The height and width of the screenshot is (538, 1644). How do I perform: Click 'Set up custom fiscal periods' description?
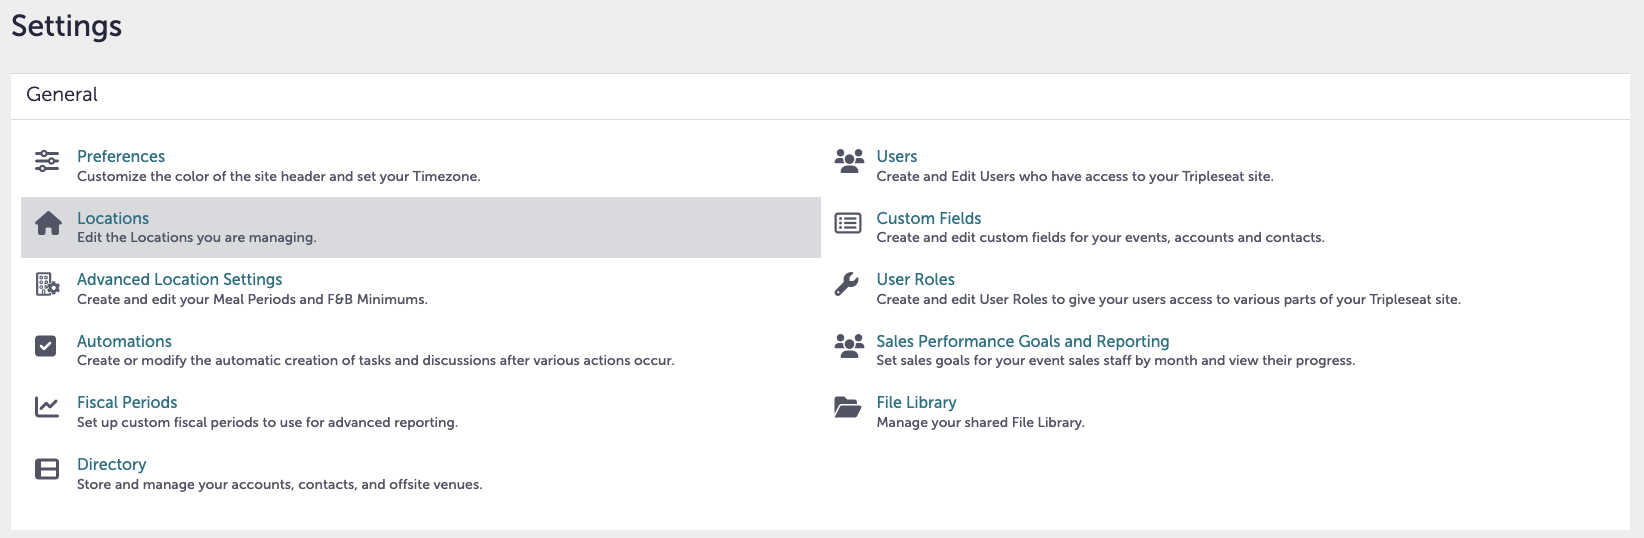[267, 422]
